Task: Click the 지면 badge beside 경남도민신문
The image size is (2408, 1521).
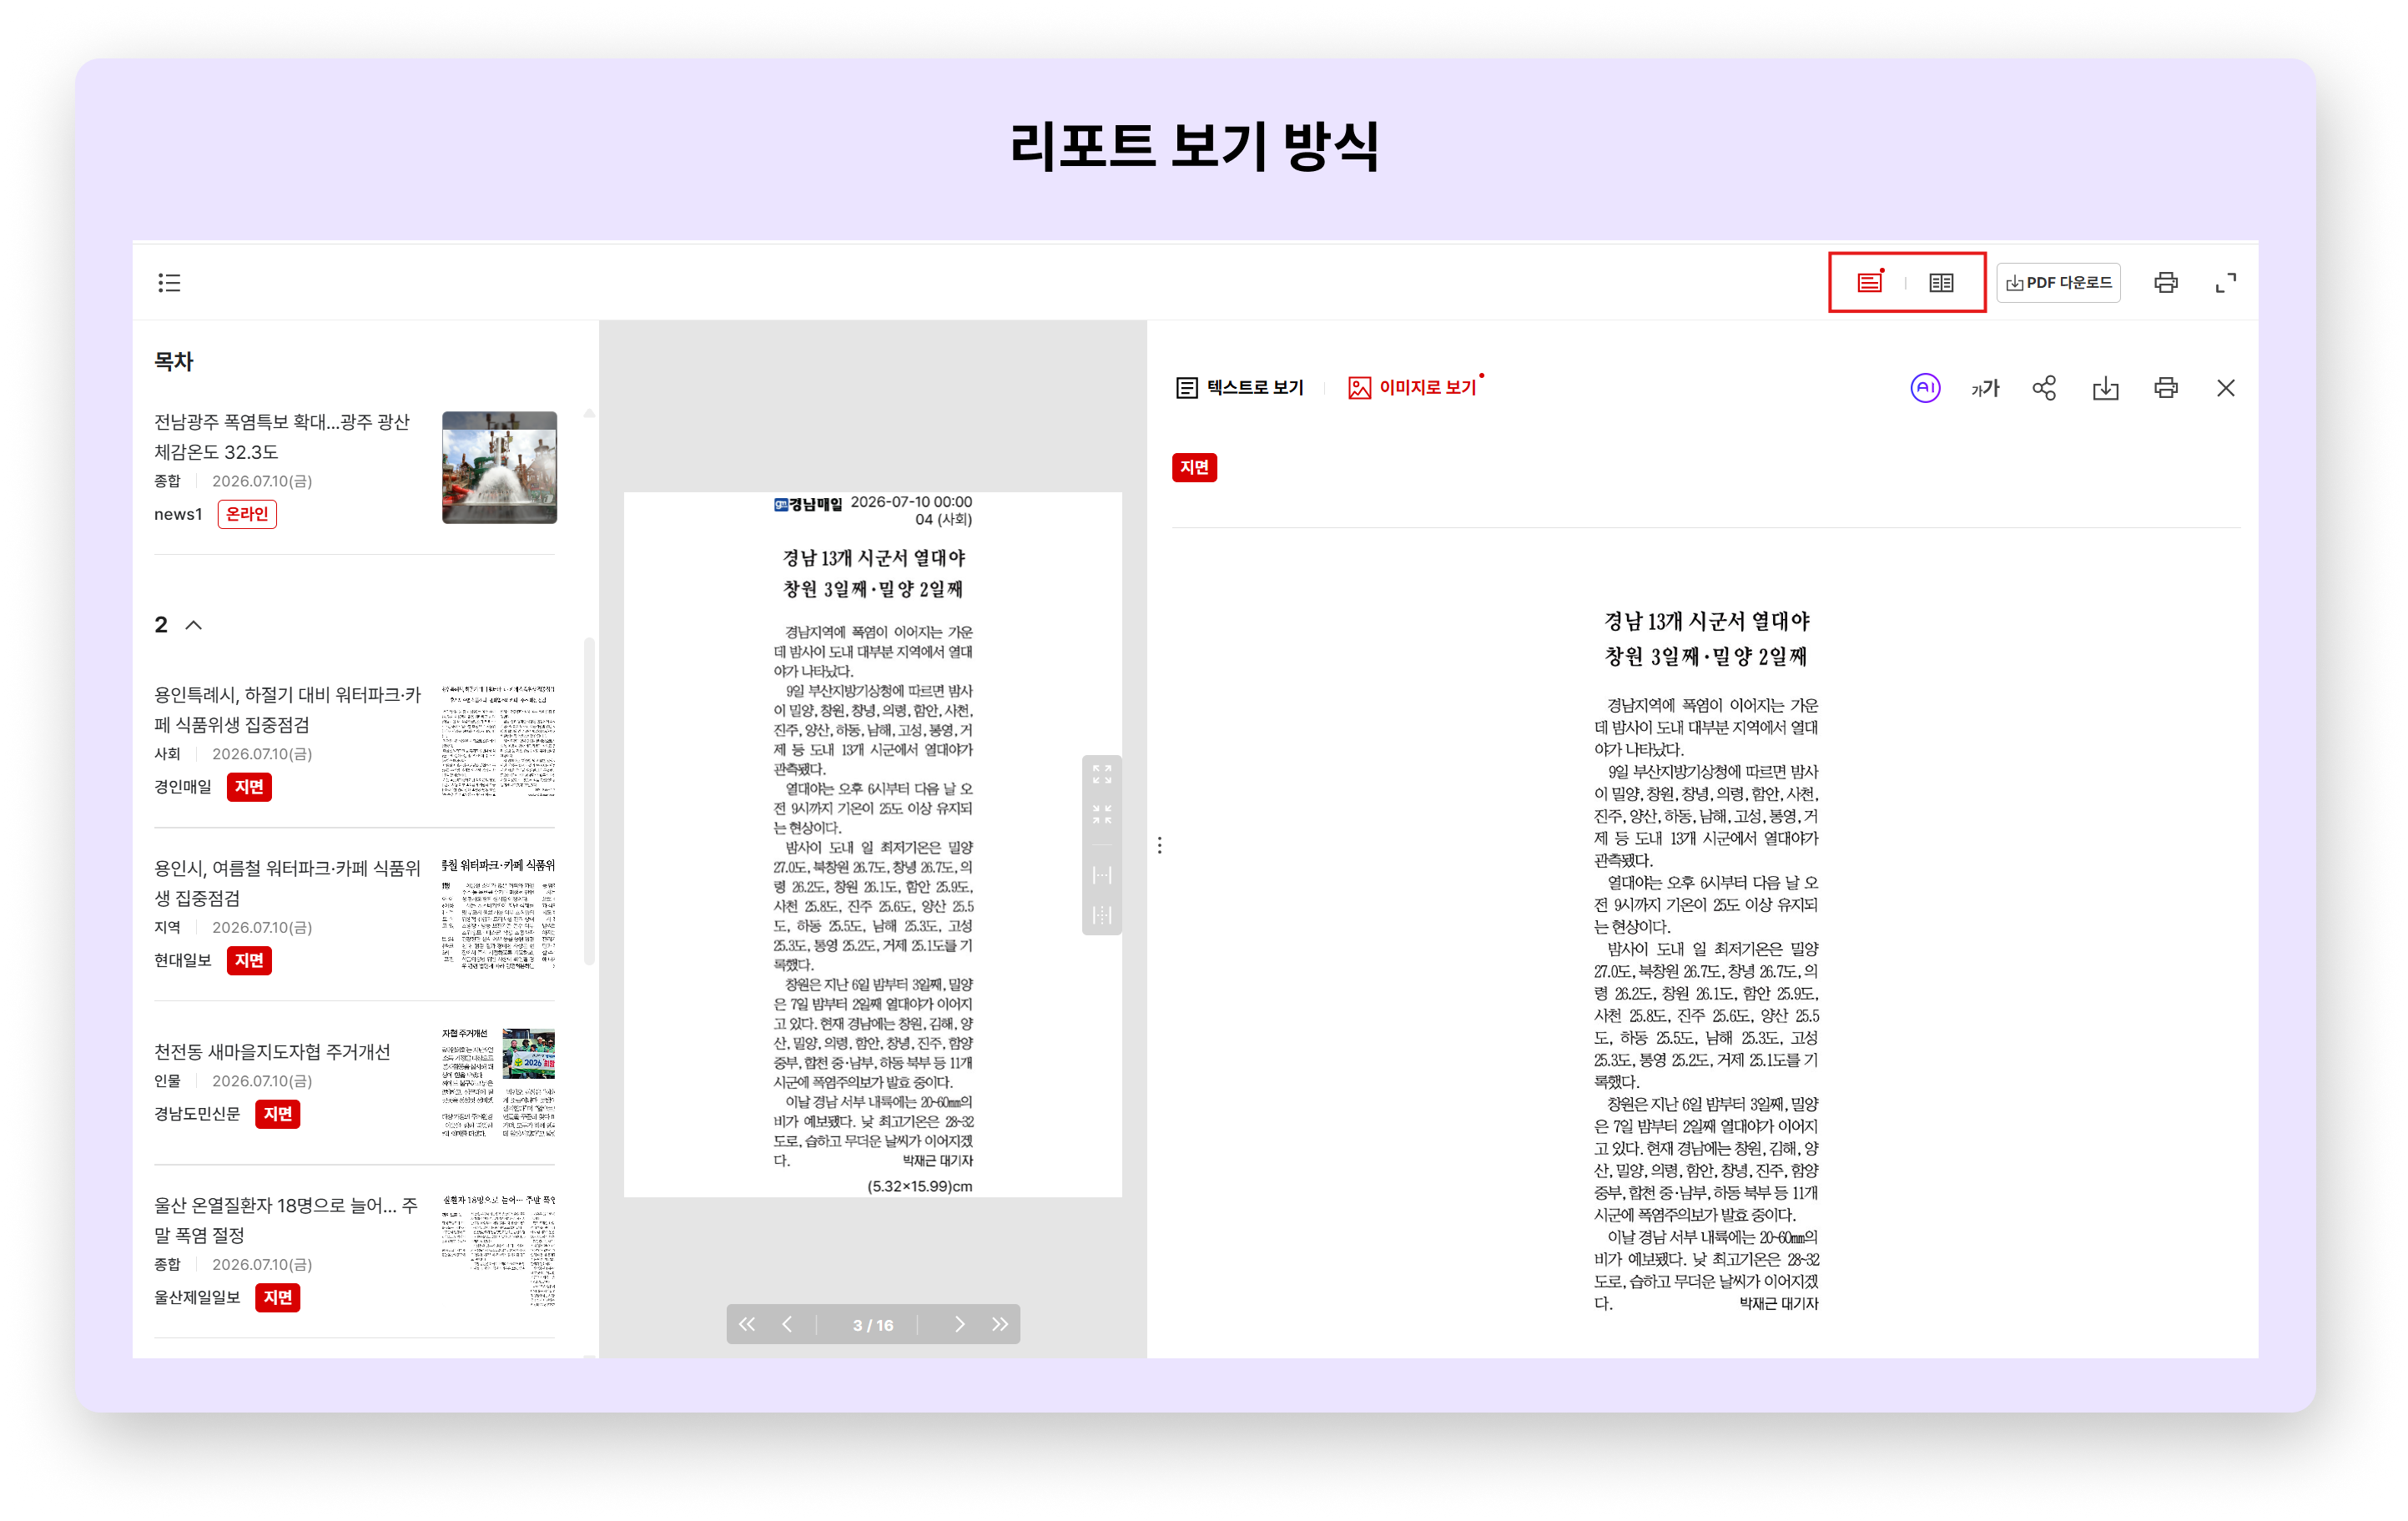Action: [278, 1114]
